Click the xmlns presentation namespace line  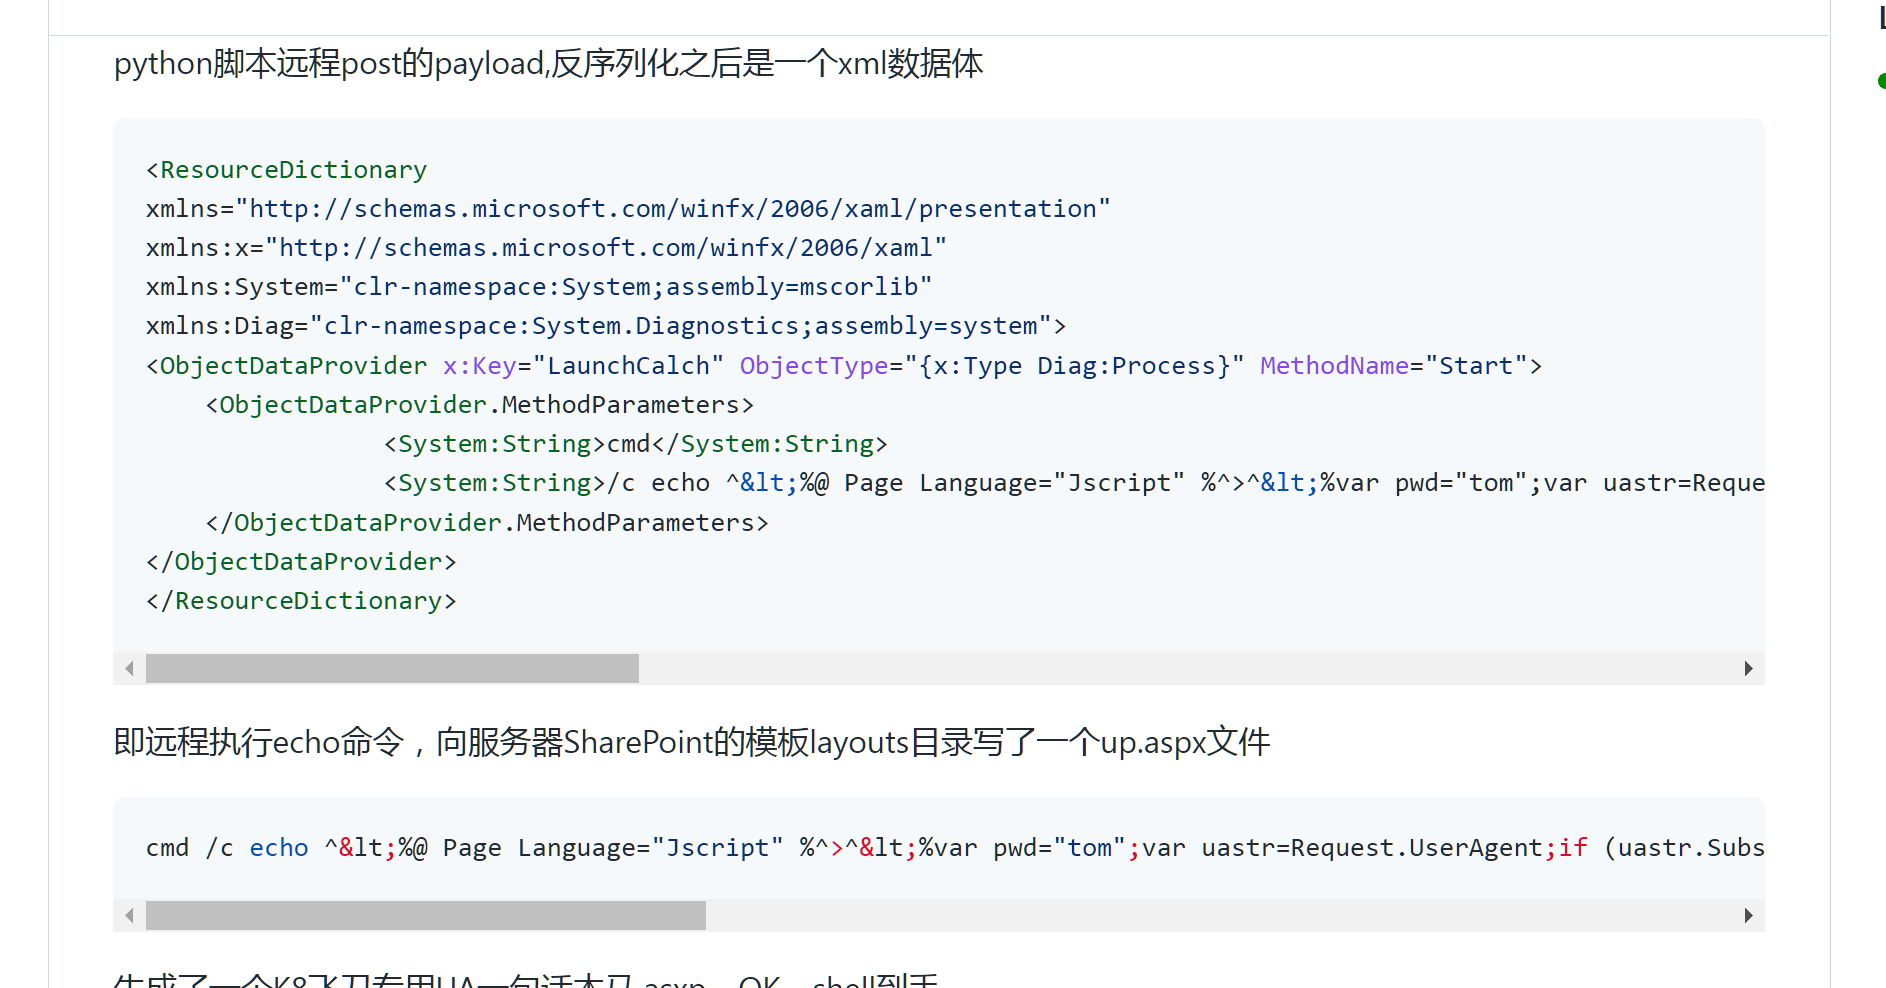628,209
